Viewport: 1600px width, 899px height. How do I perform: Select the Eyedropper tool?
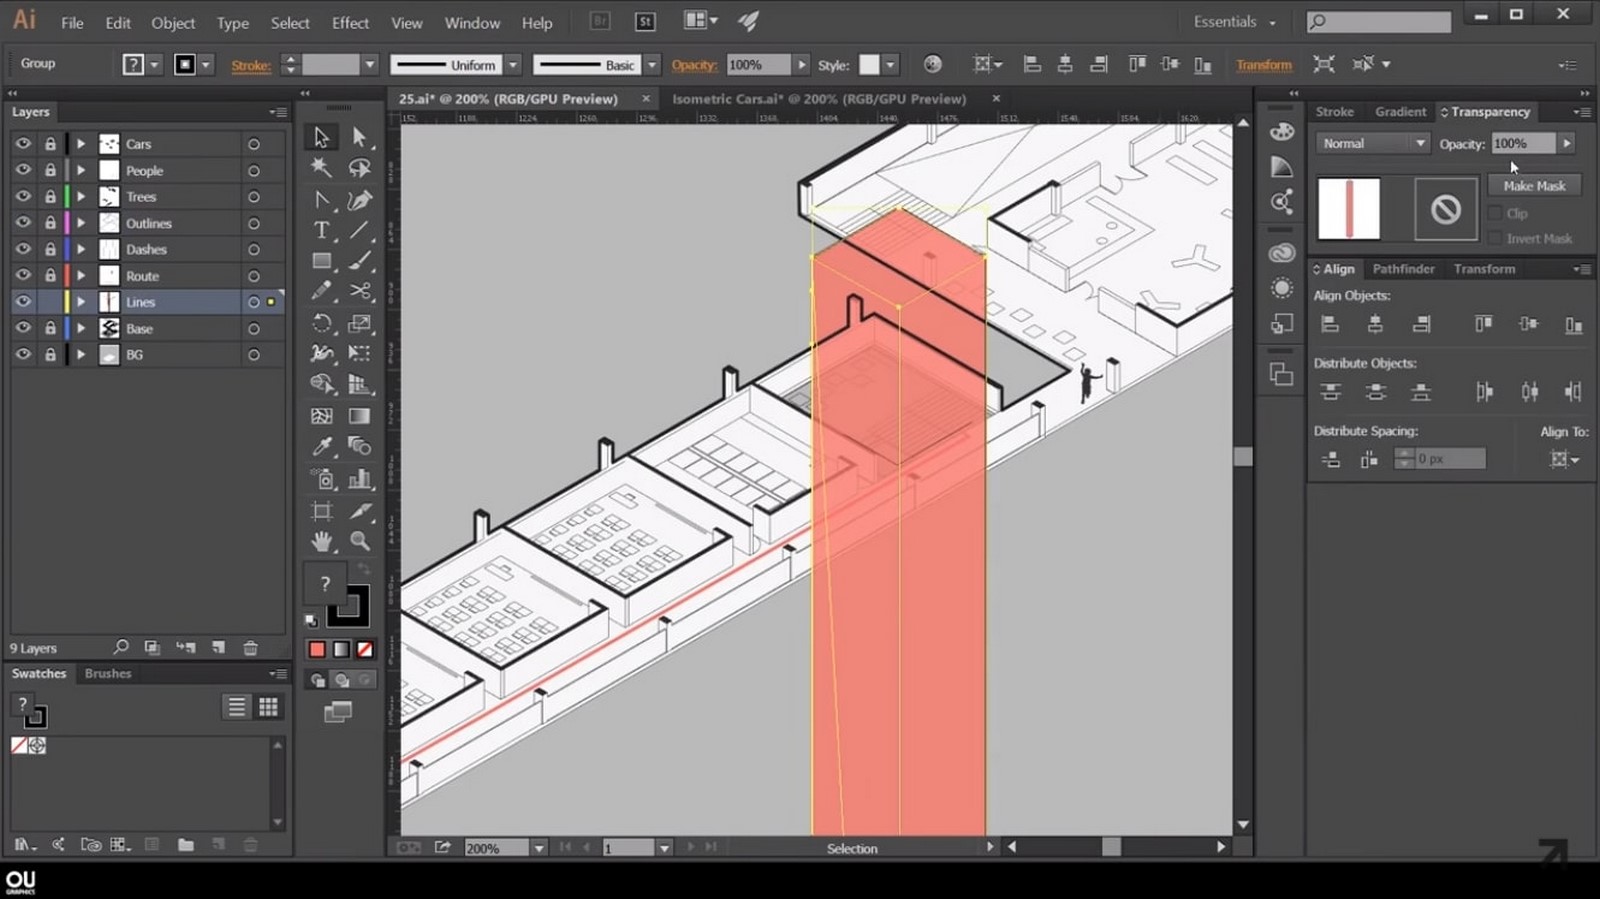(321, 447)
